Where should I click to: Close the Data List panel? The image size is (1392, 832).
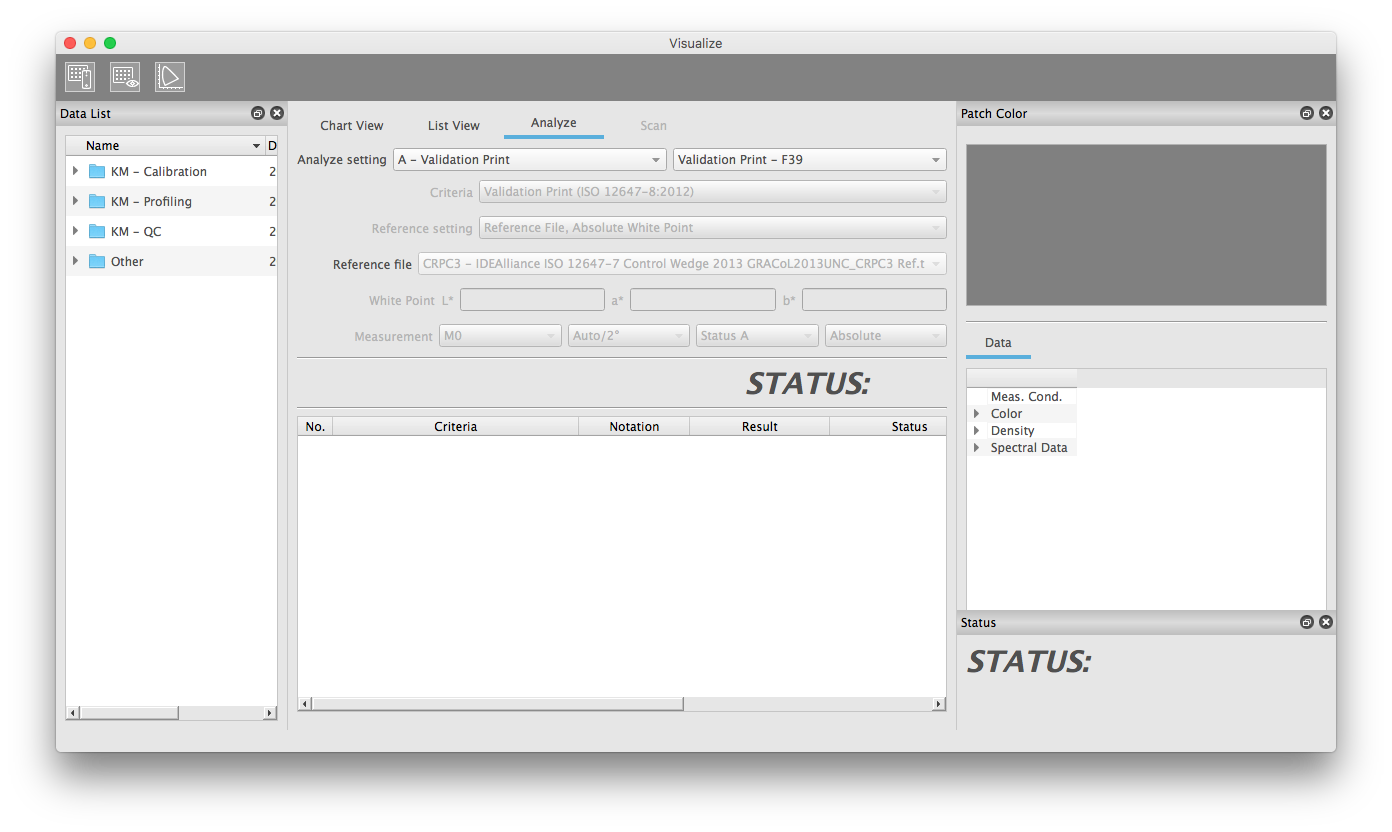coord(277,114)
